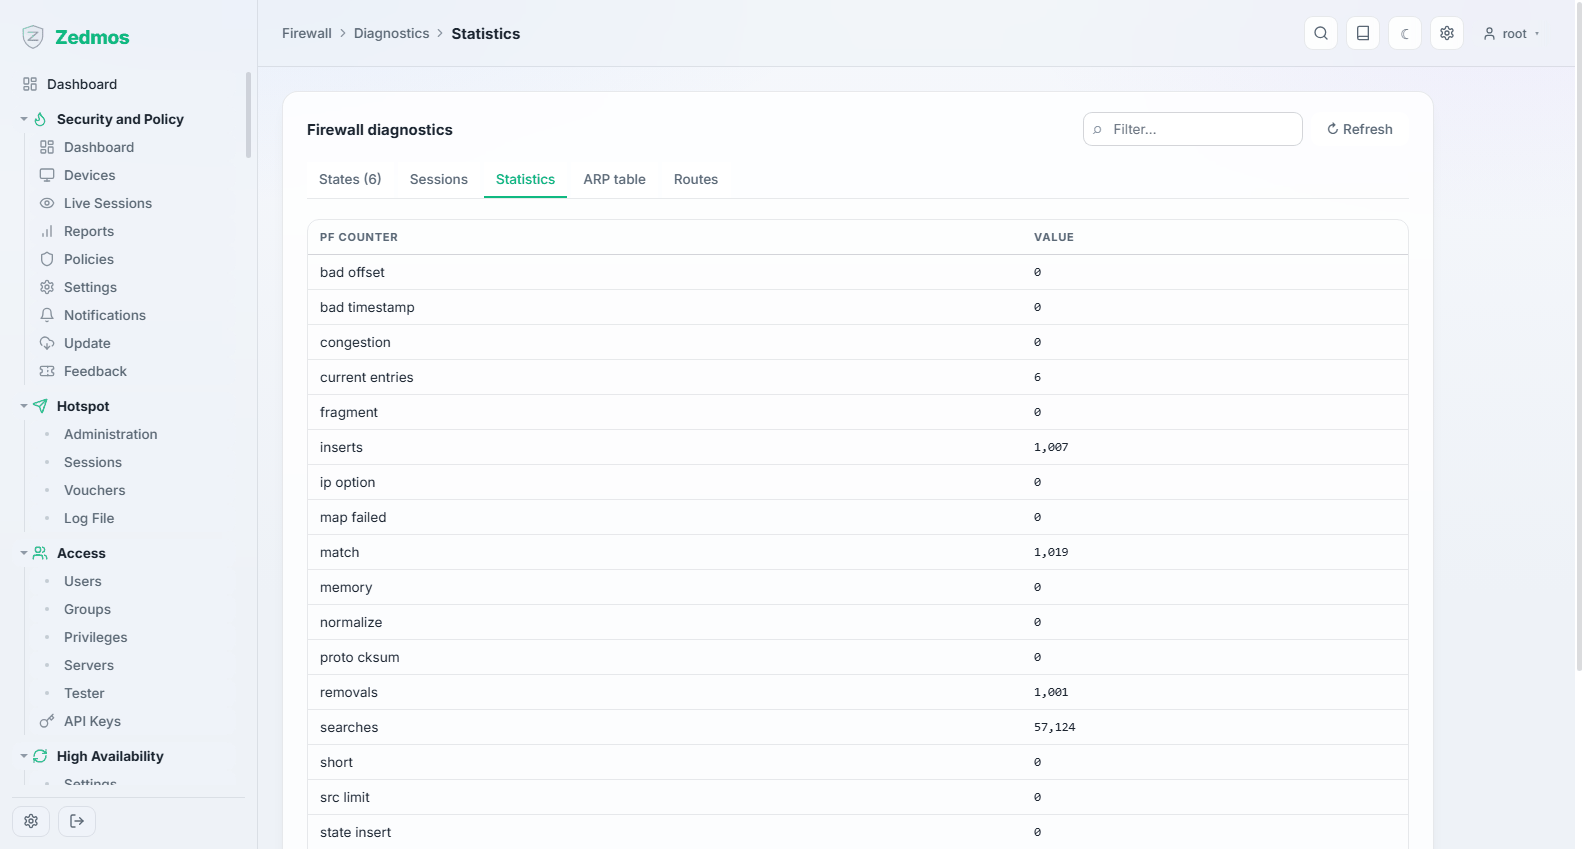Viewport: 1584px width, 849px height.
Task: Switch to the Routes tab
Action: (696, 179)
